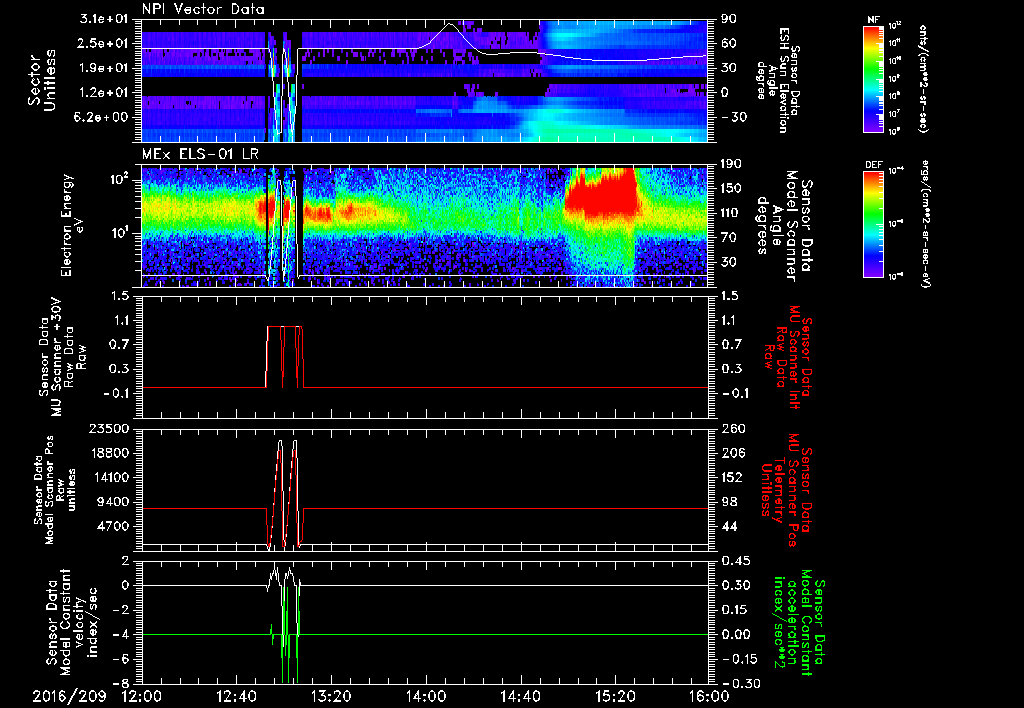Image resolution: width=1024 pixels, height=708 pixels.
Task: Click the "206" telemetry tick value
Action: (x=731, y=453)
